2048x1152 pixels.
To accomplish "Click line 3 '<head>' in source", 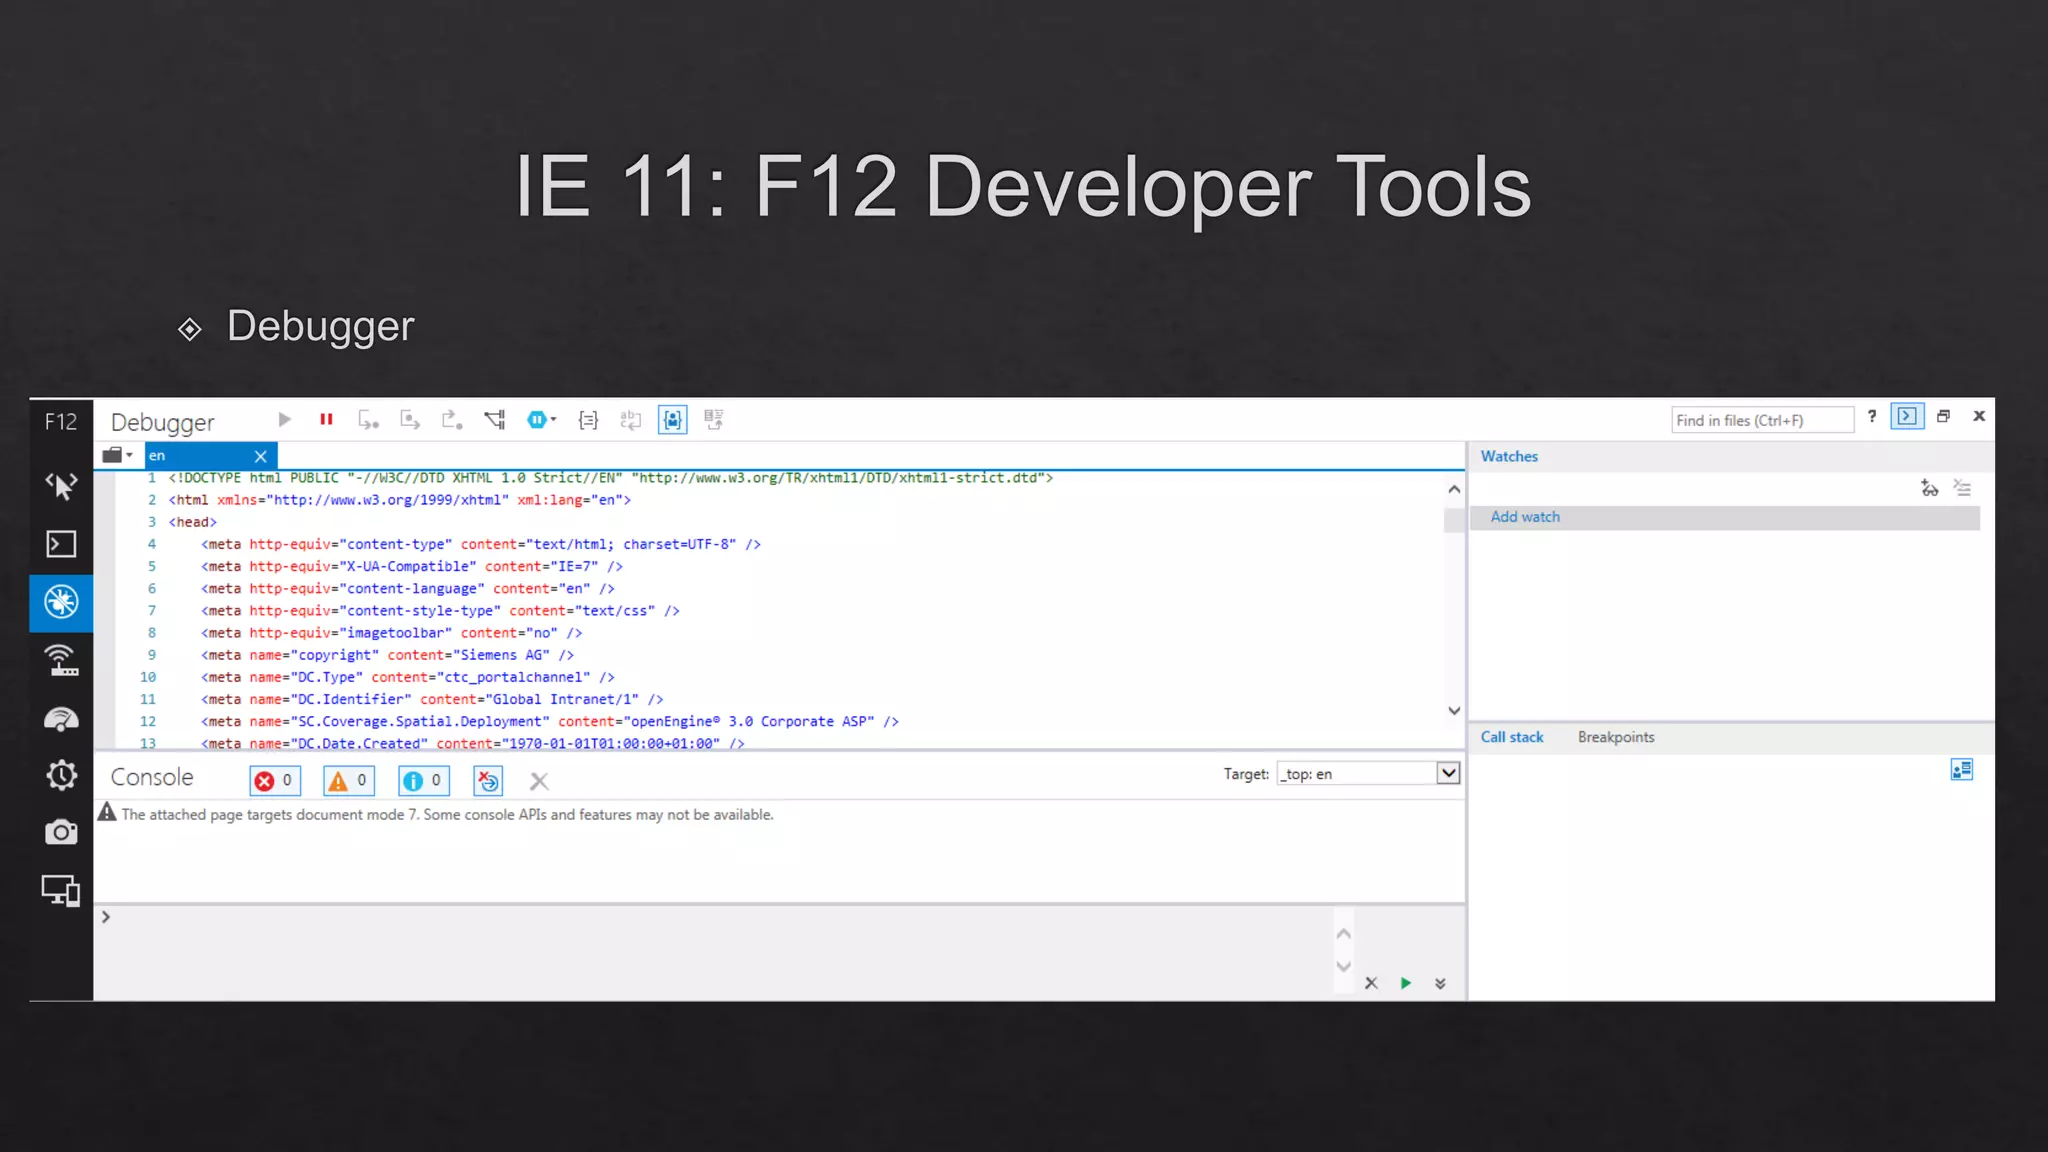I will [193, 522].
